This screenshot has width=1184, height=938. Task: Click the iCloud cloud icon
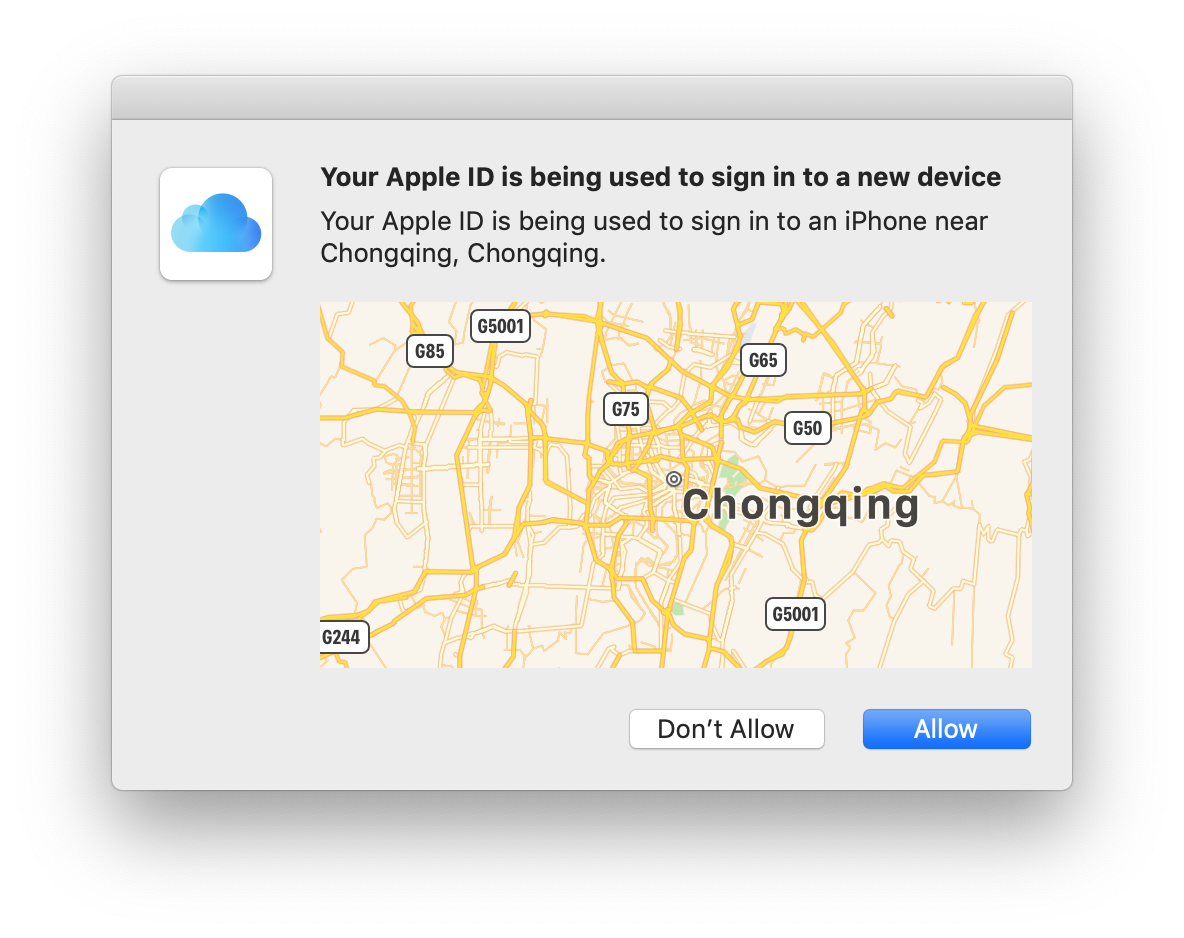point(216,223)
